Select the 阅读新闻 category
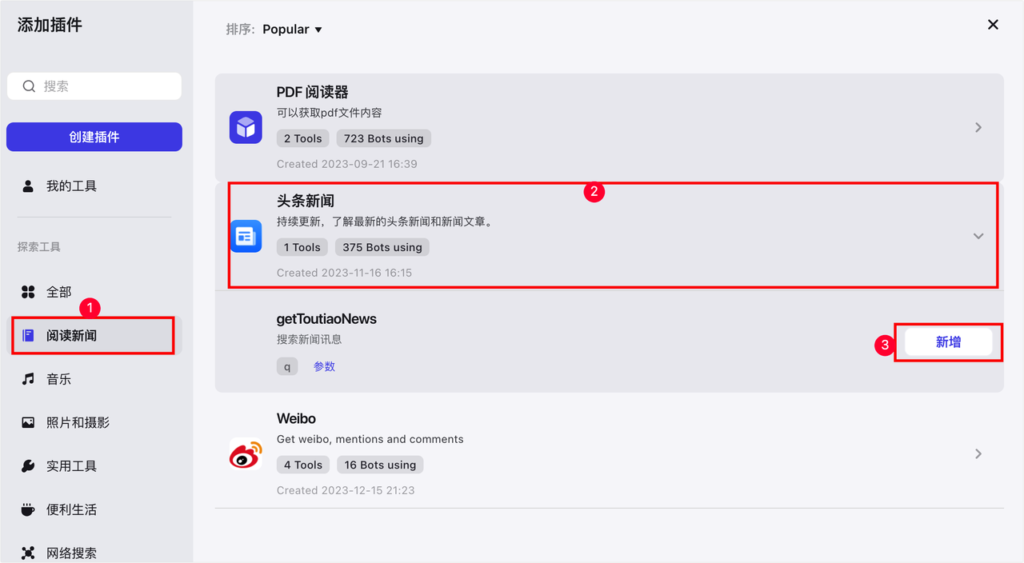The image size is (1024, 563). [x=94, y=336]
